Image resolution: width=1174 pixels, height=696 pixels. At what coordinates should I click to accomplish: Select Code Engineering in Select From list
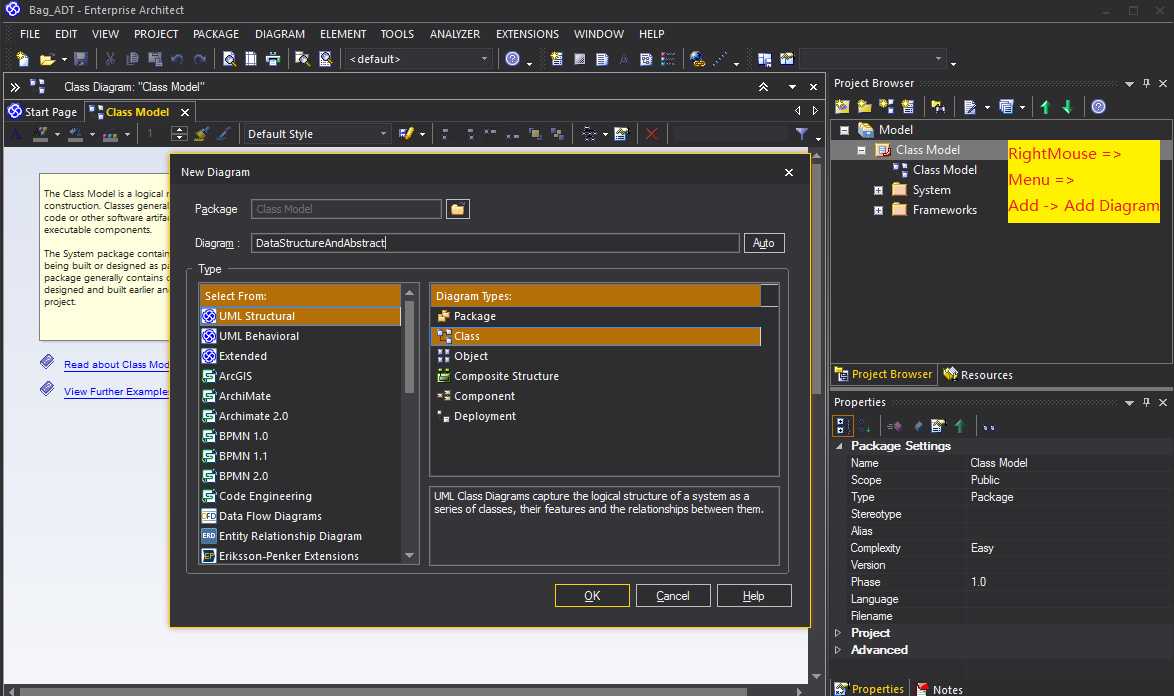click(x=300, y=496)
